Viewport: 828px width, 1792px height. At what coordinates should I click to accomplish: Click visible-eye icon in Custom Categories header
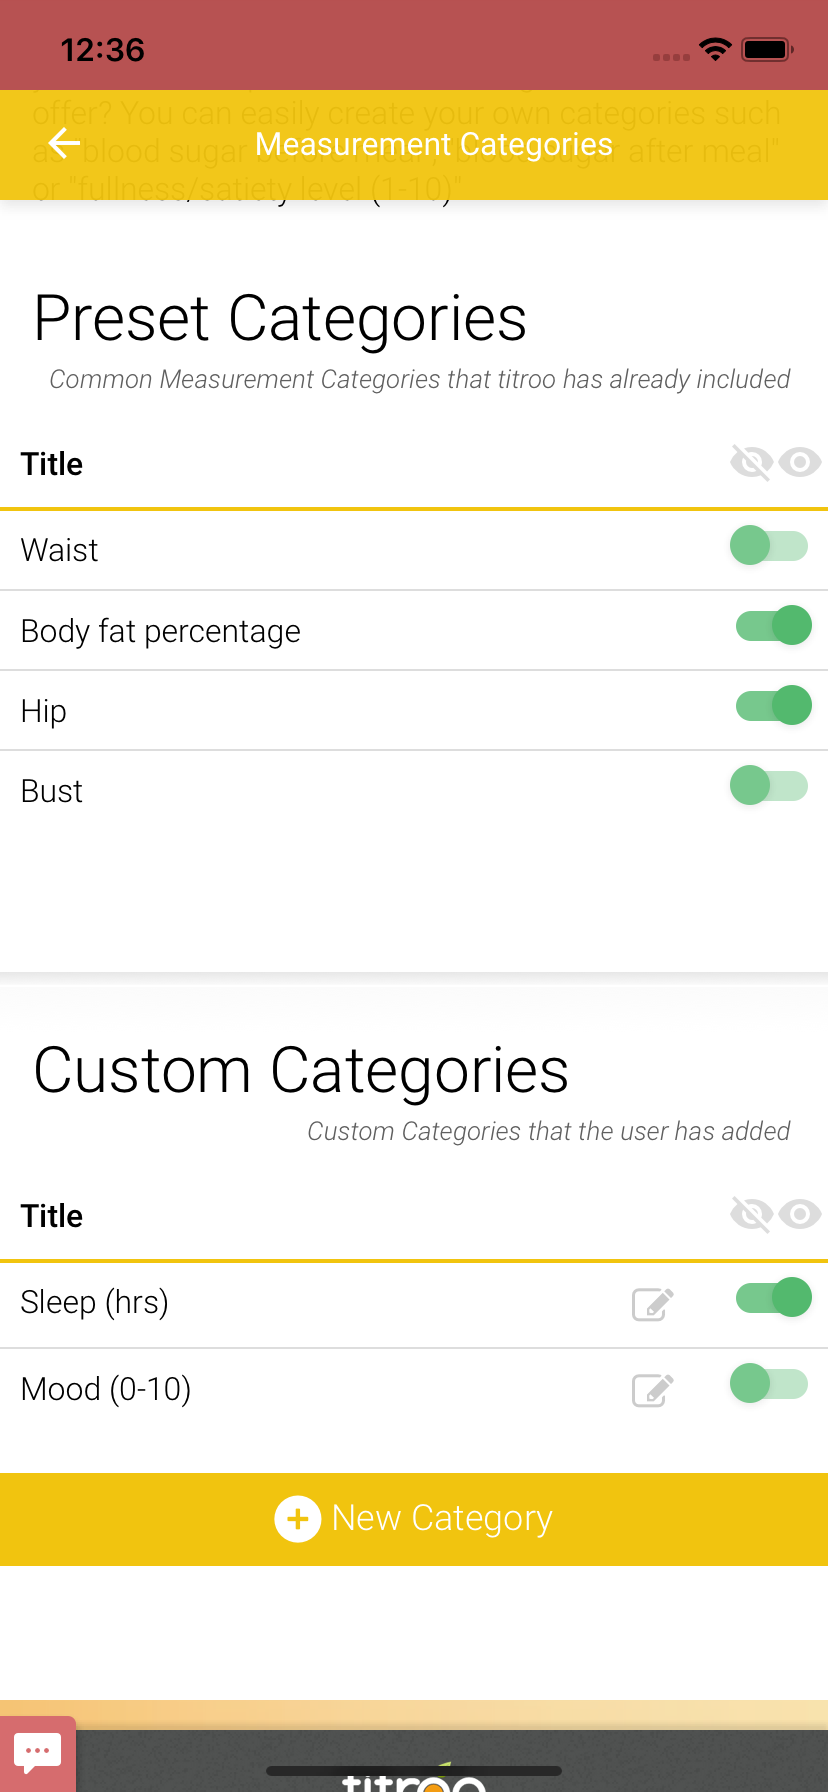click(800, 1215)
